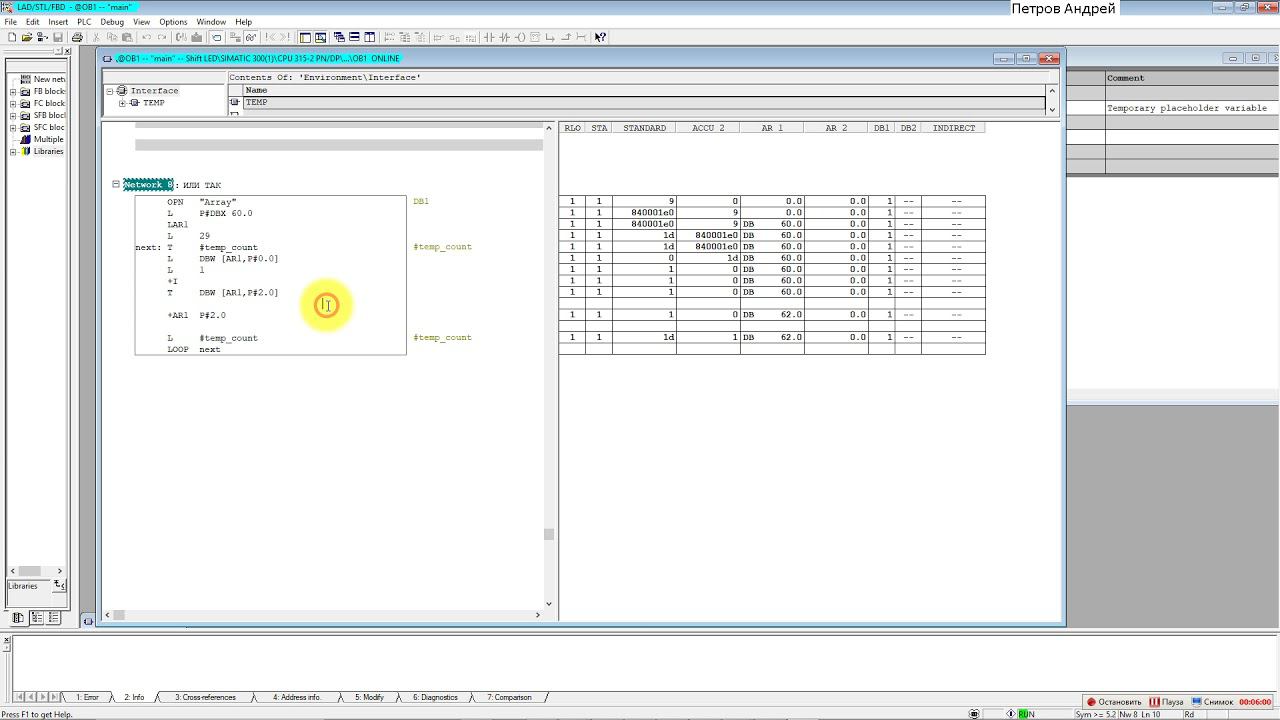The image size is (1280, 720).
Task: Toggle the Overviews panel toolbar icon
Action: [305, 37]
